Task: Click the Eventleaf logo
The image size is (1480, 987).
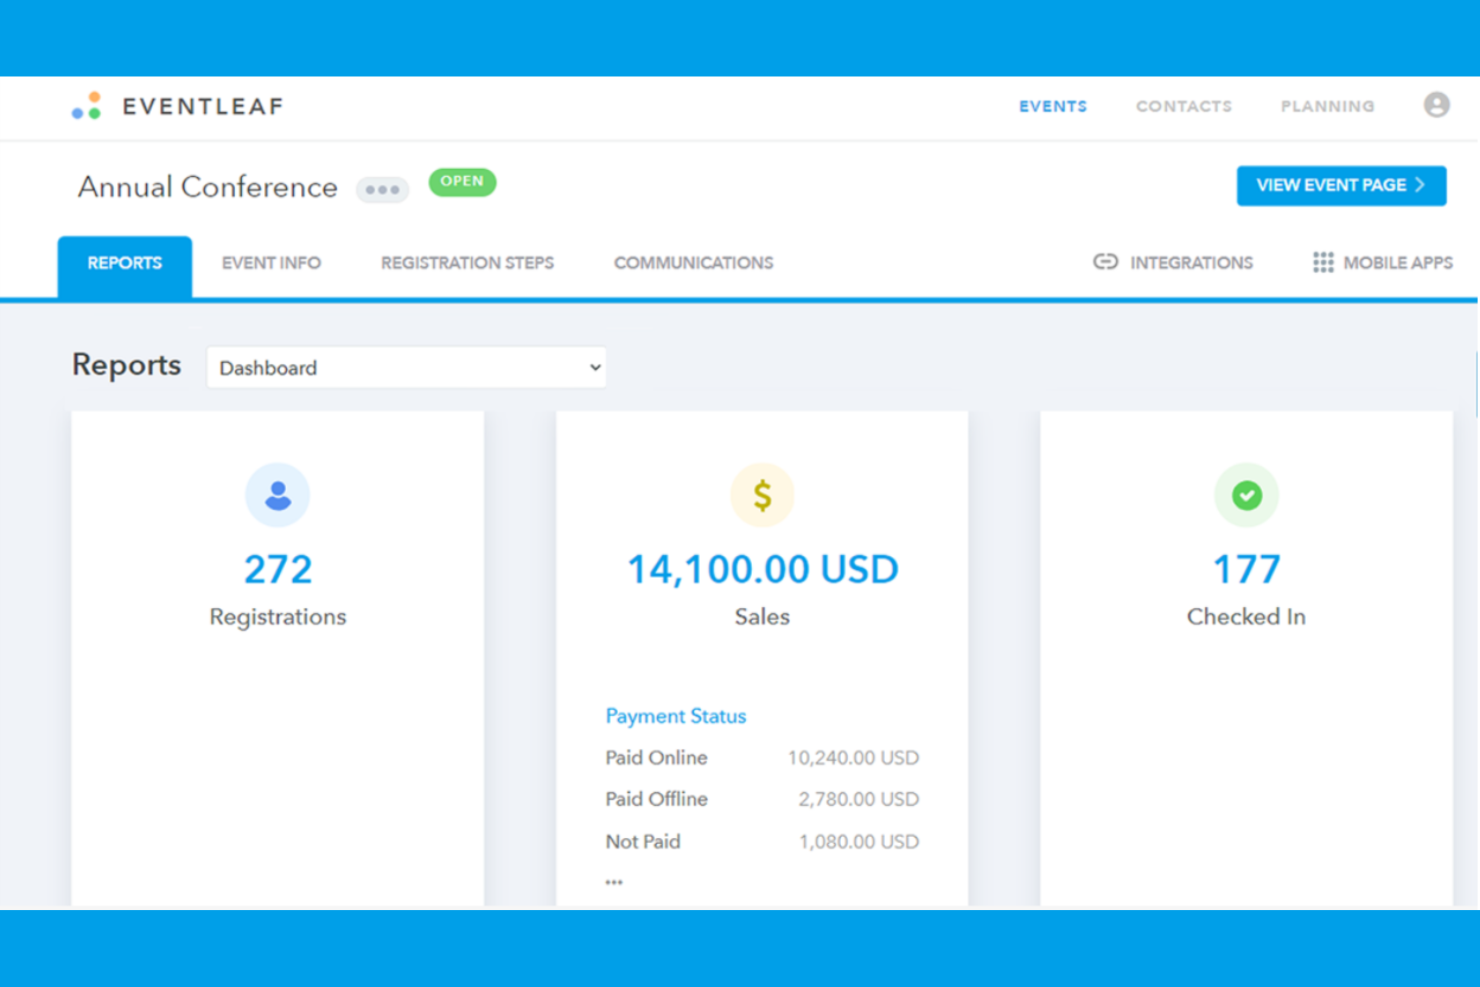Action: pos(176,106)
